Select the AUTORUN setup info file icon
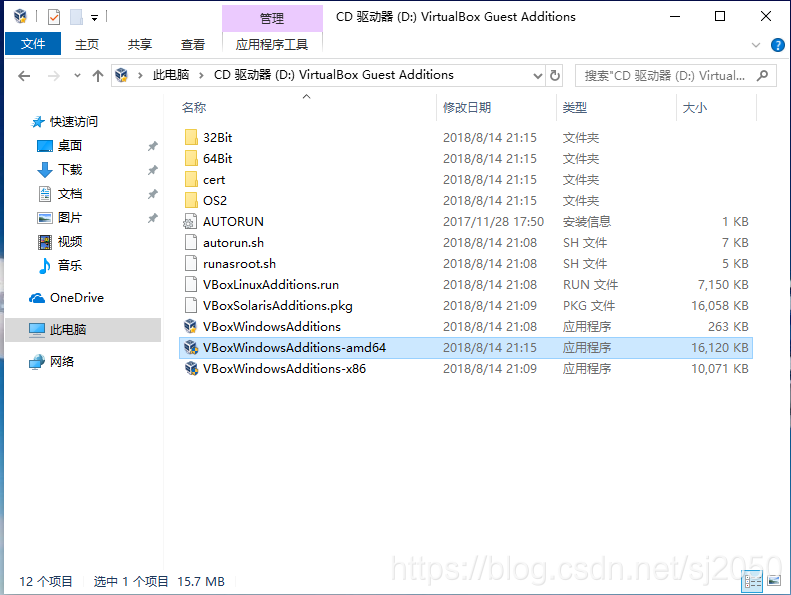This screenshot has width=791, height=595. (190, 222)
